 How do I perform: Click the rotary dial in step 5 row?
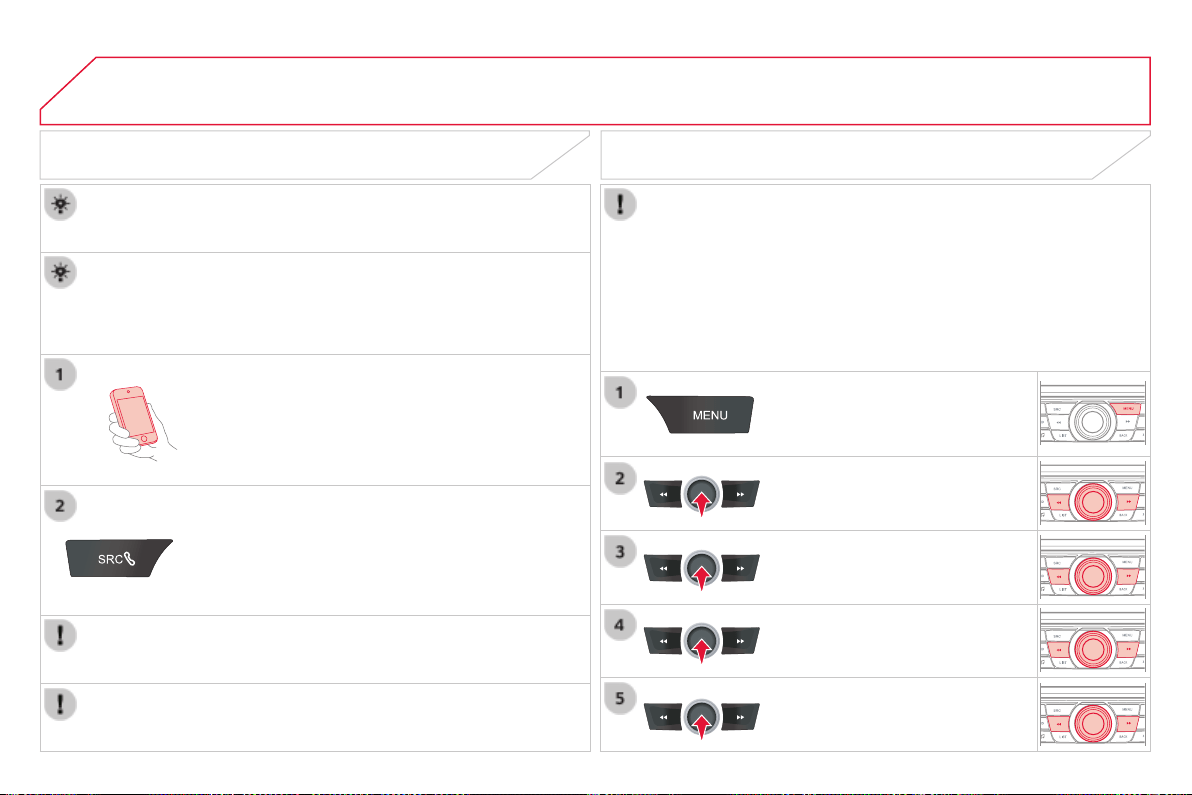(x=701, y=717)
